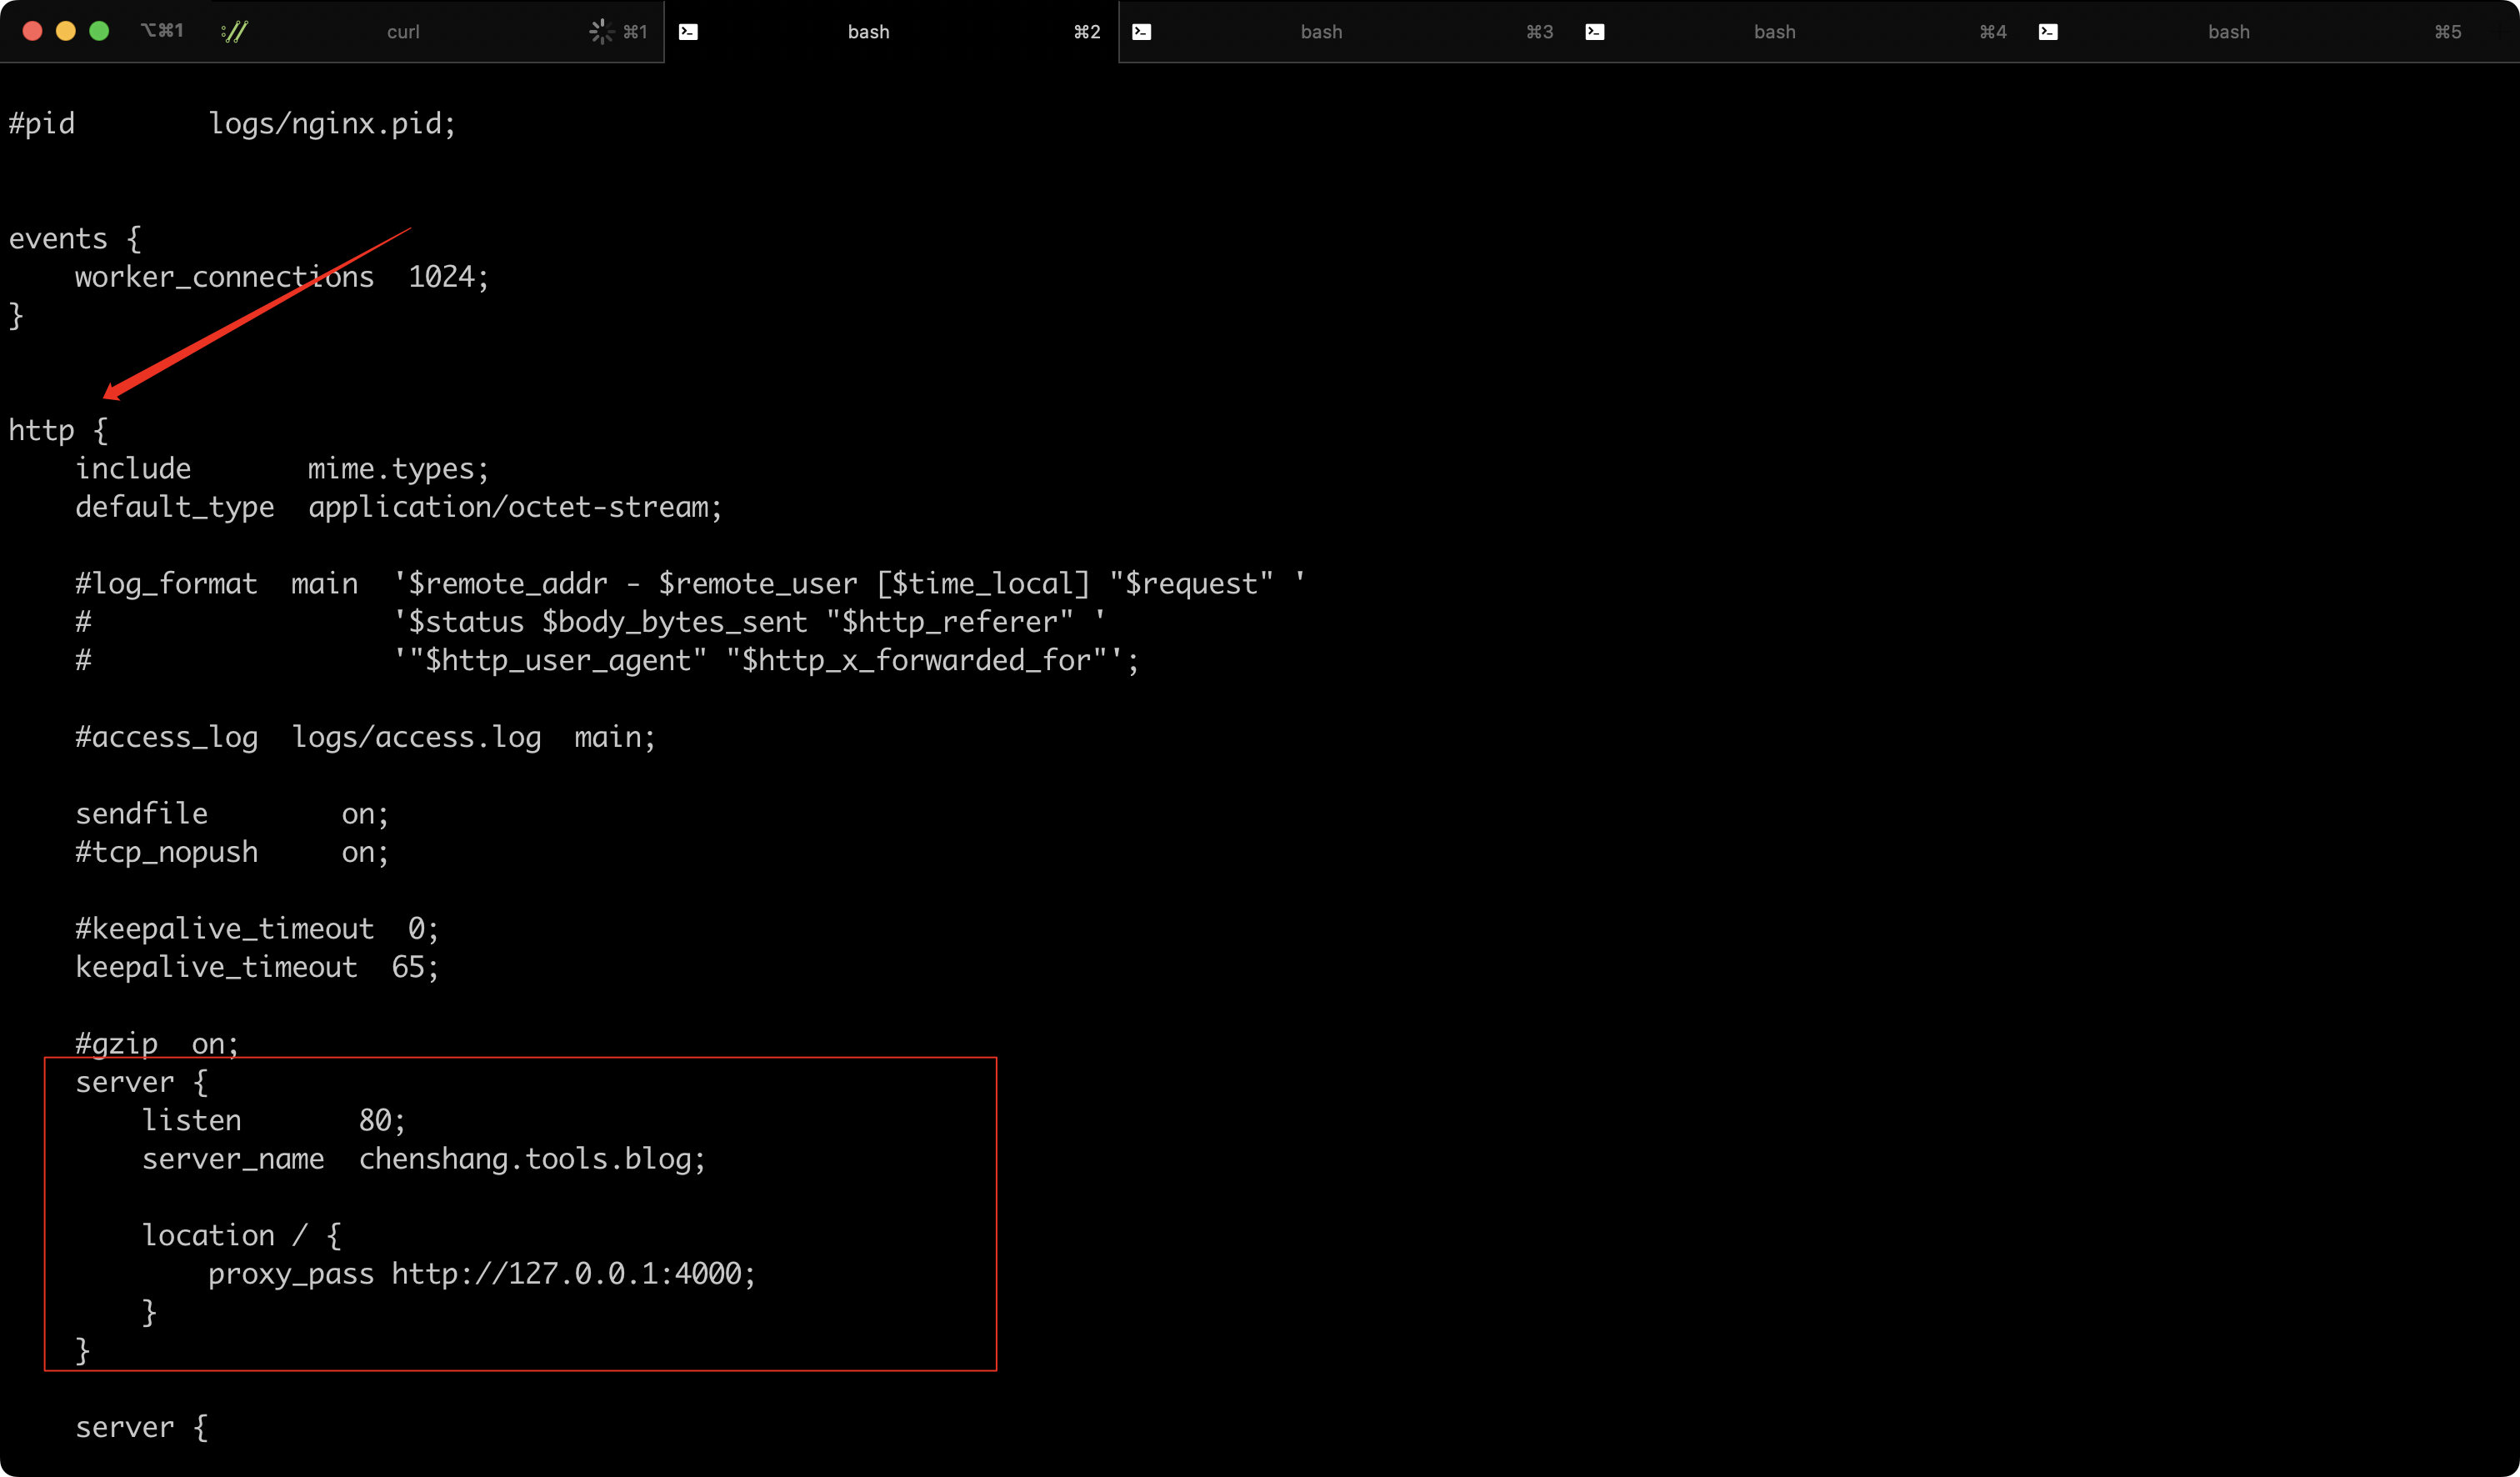
Task: Switch to the bash tab labeled ⌘4
Action: tap(1774, 32)
